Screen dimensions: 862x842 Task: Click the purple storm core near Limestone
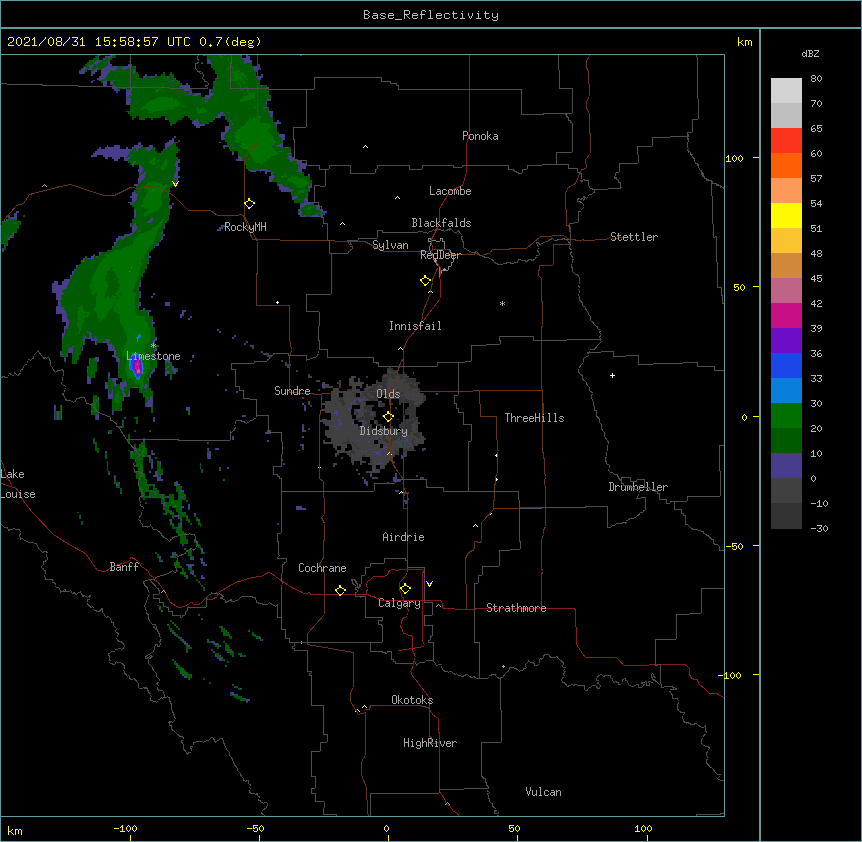(x=137, y=367)
